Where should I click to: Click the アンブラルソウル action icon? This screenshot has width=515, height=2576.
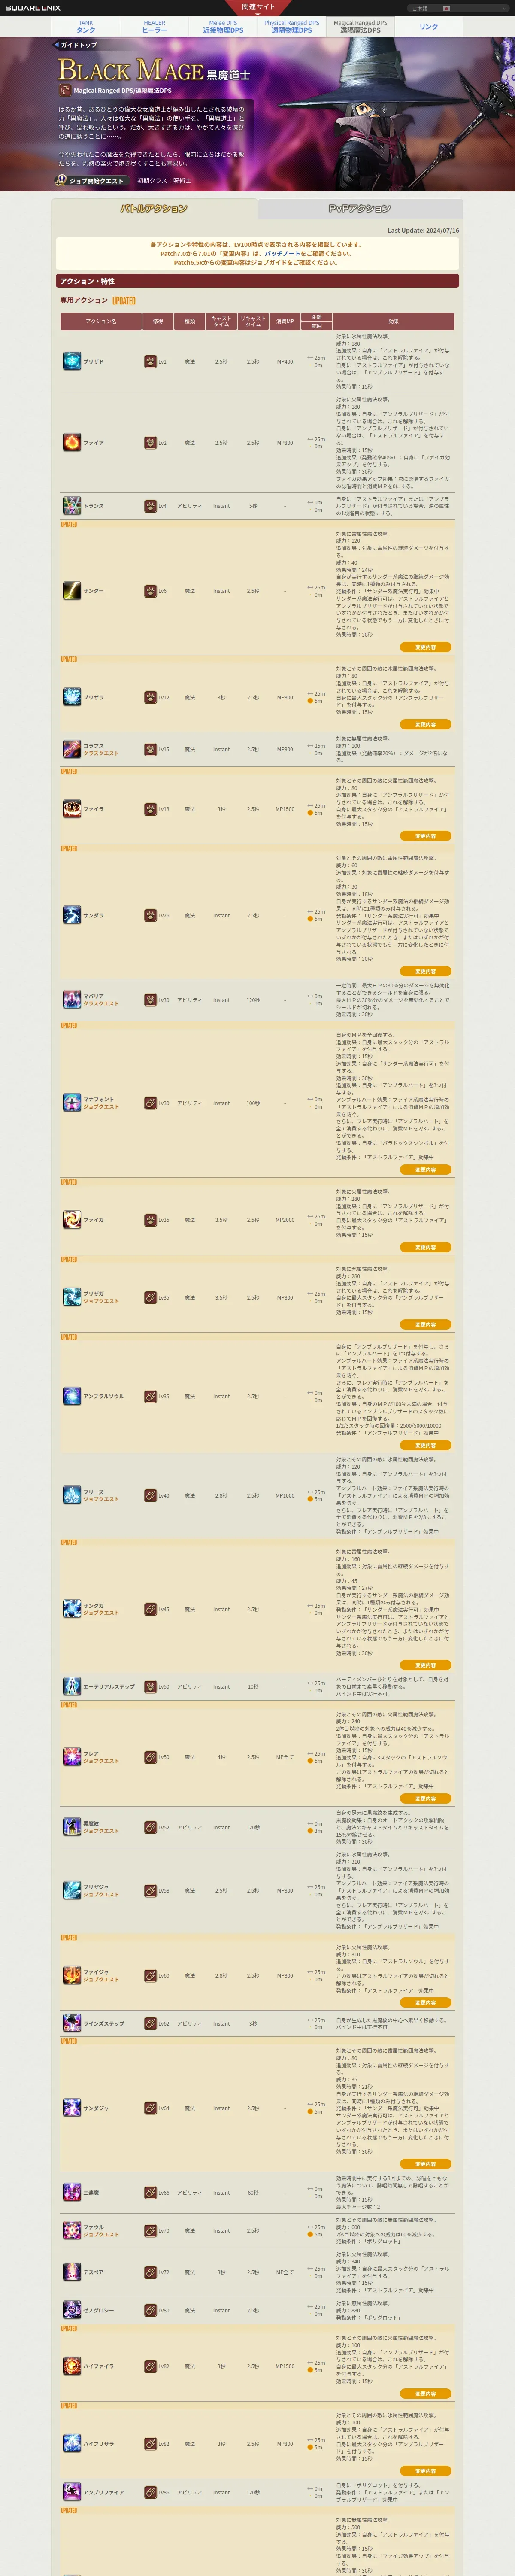[x=72, y=1396]
